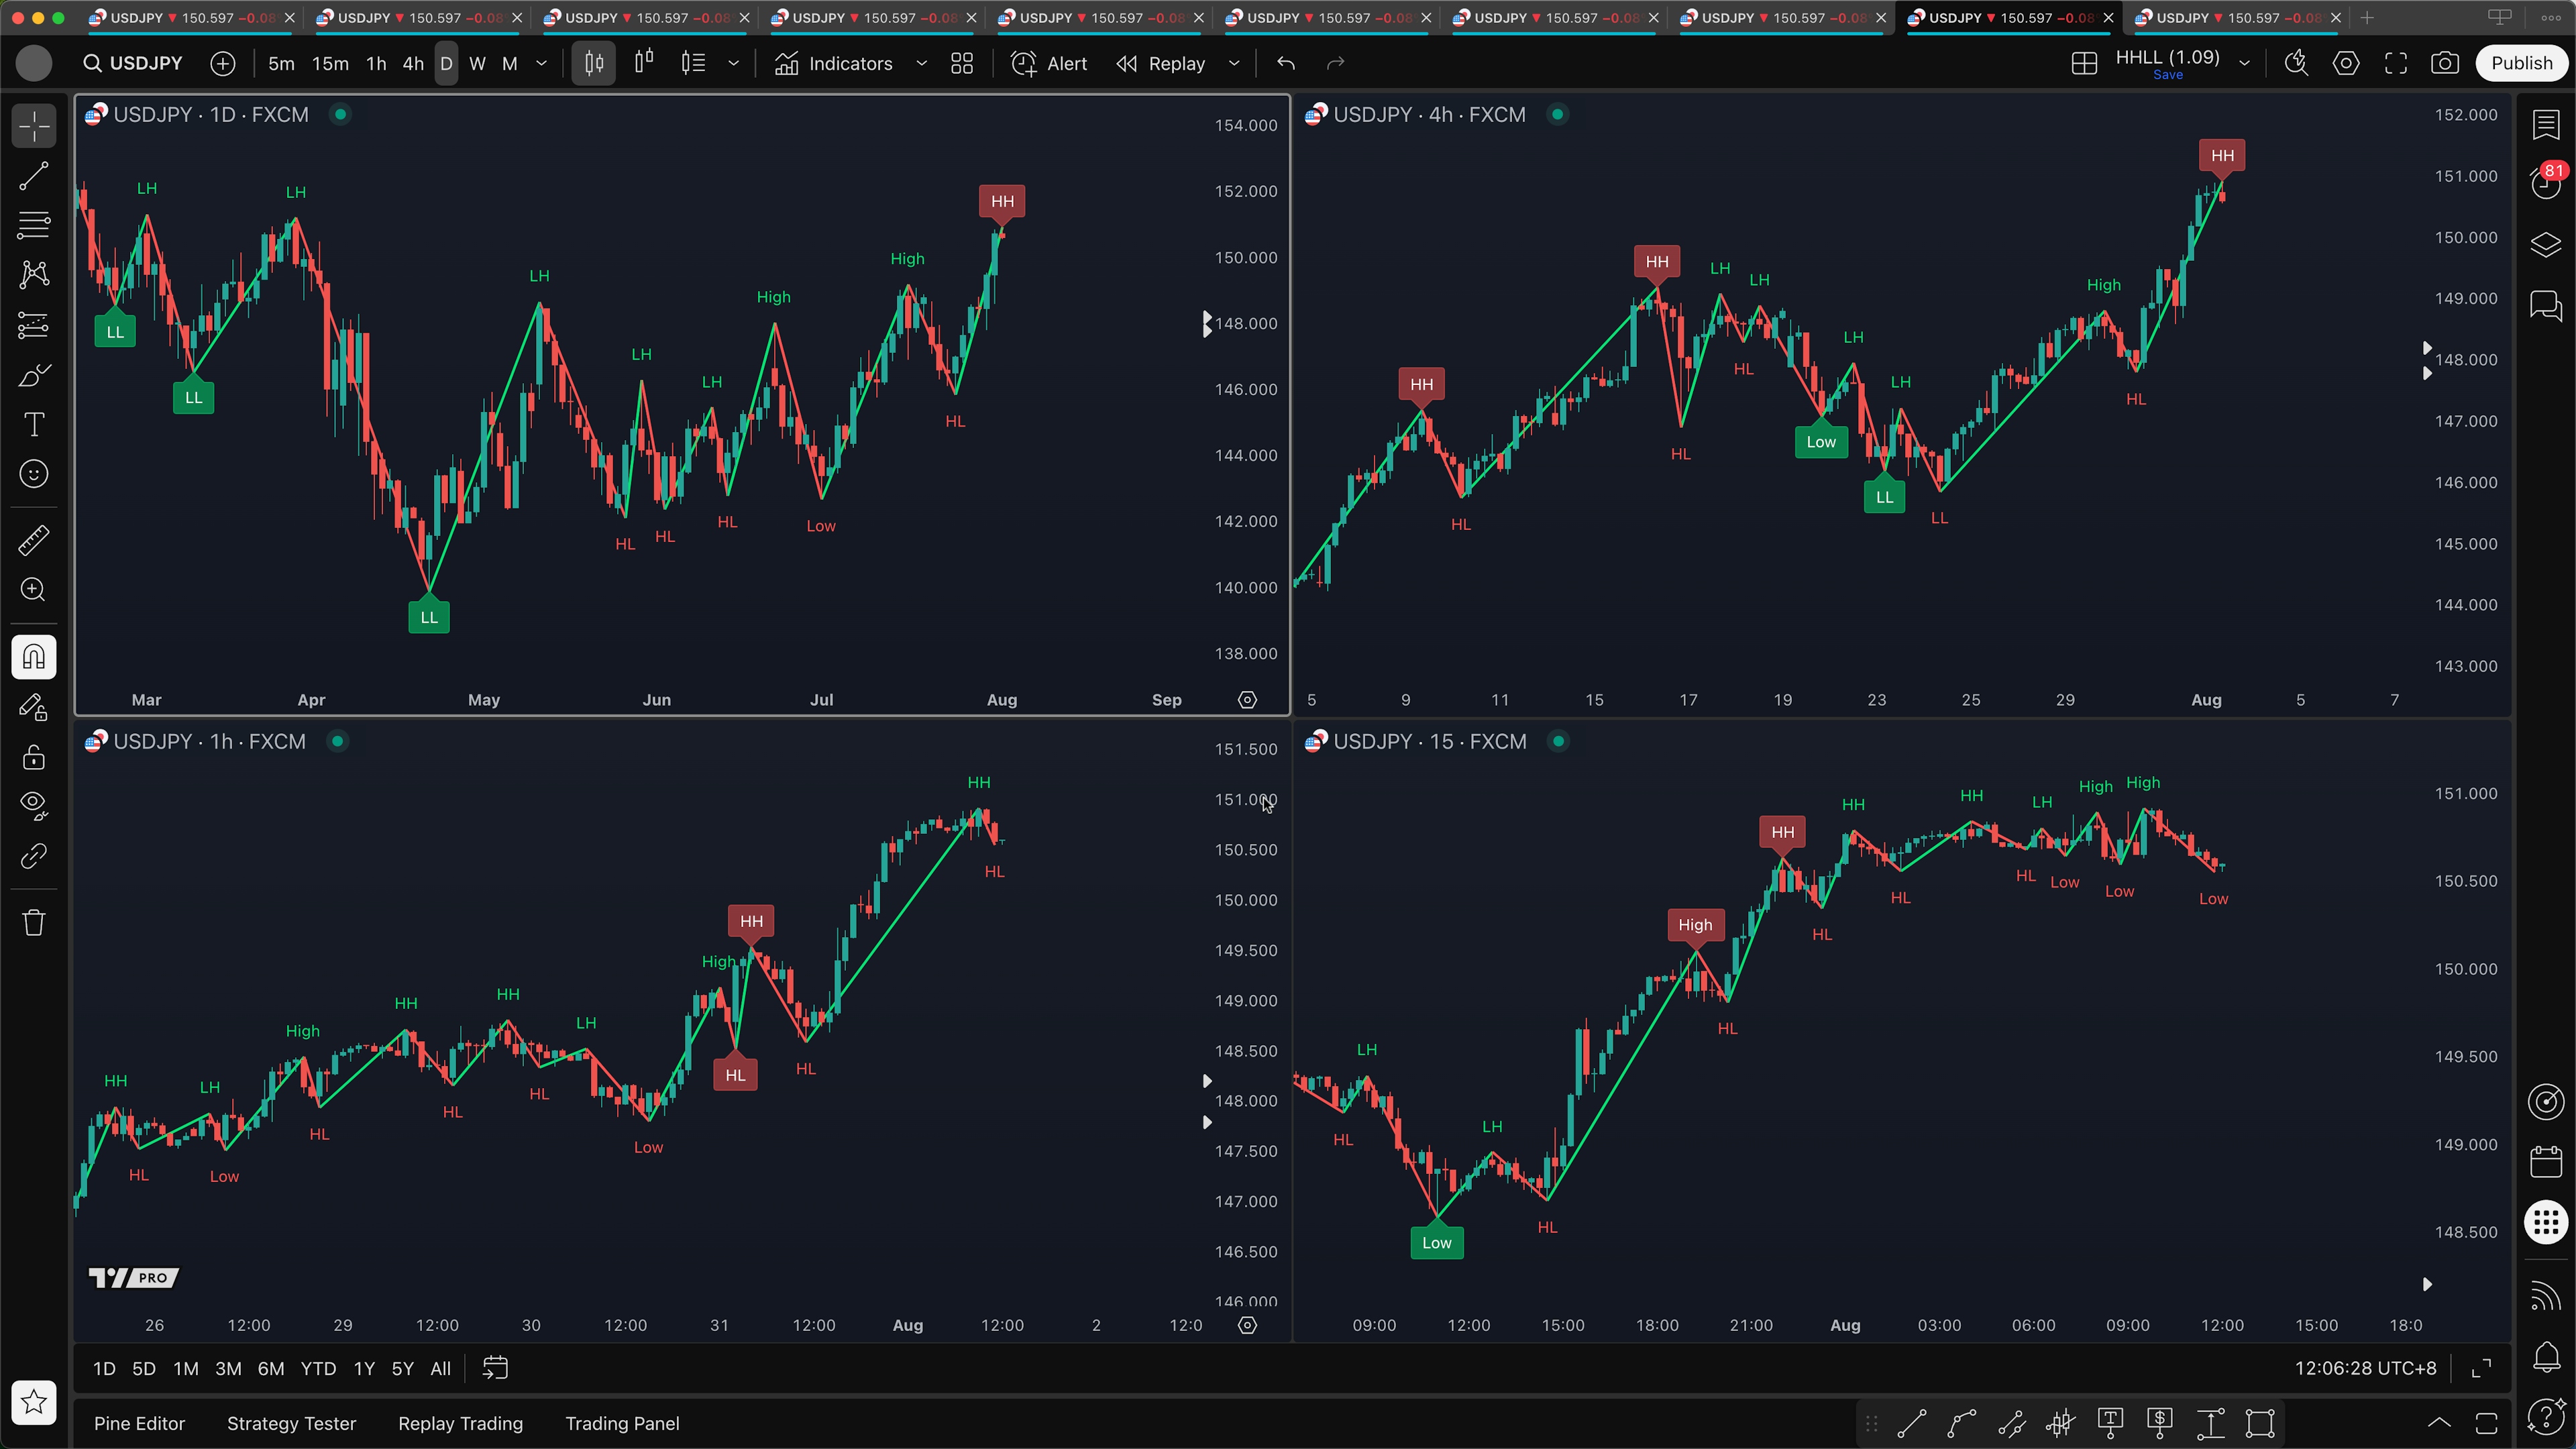Enter fullscreen mode
The width and height of the screenshot is (2576, 1449).
[2396, 63]
